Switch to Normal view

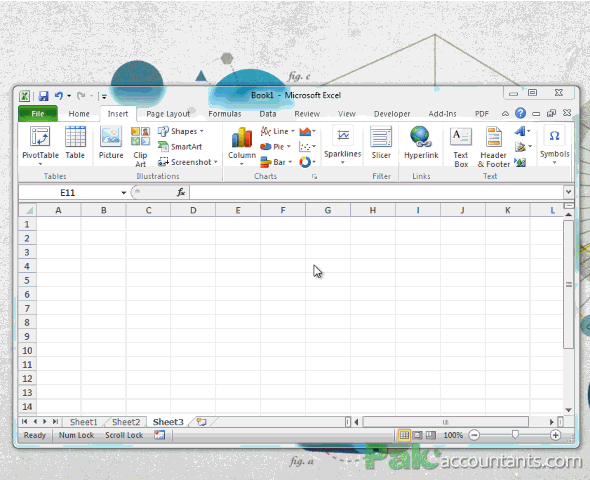point(404,435)
